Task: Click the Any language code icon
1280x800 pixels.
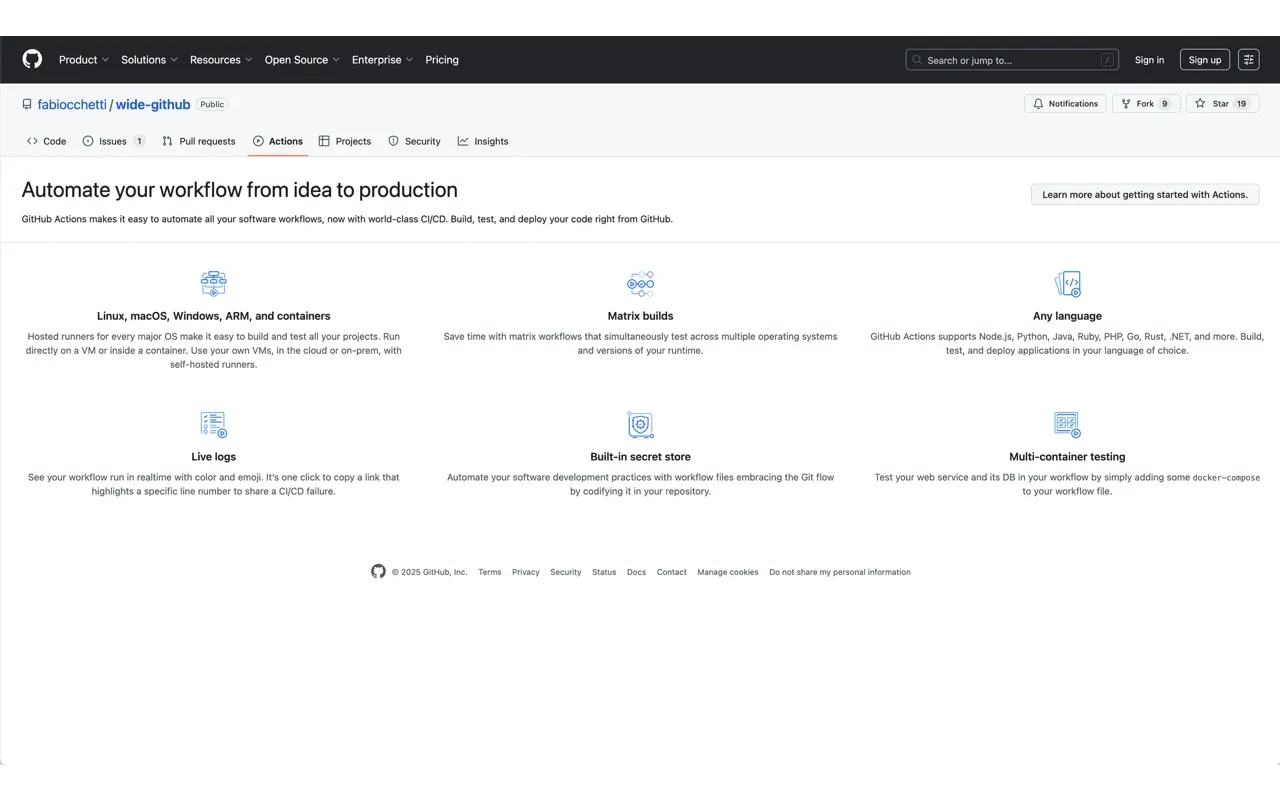Action: coord(1067,283)
